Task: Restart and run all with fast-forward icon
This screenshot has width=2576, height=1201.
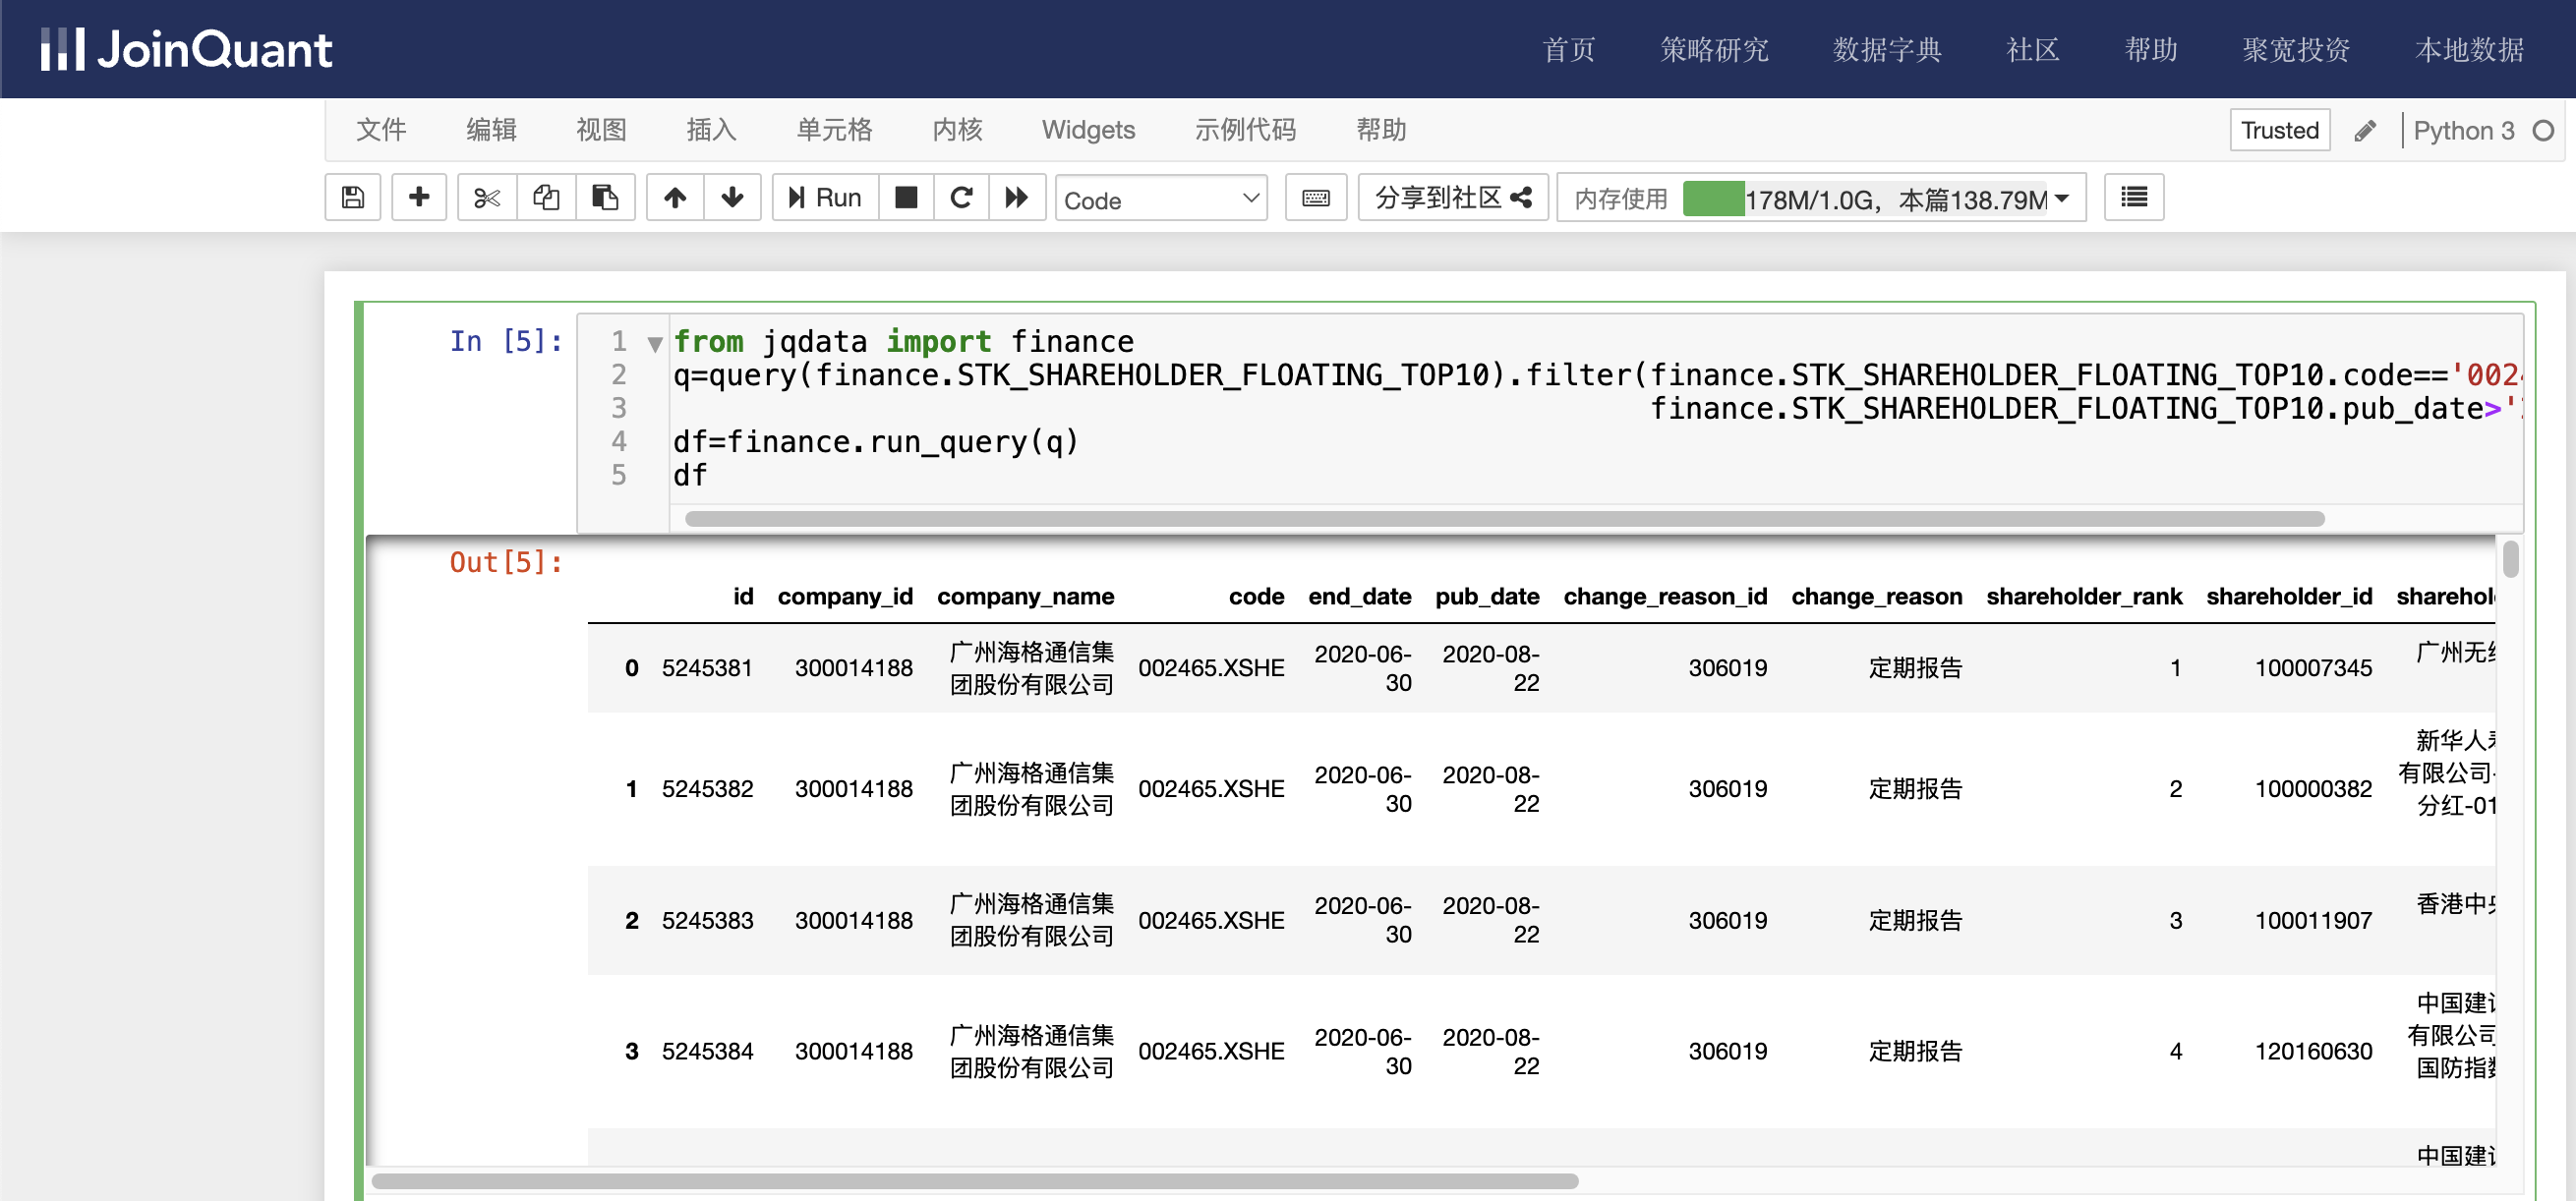Action: tap(1017, 198)
